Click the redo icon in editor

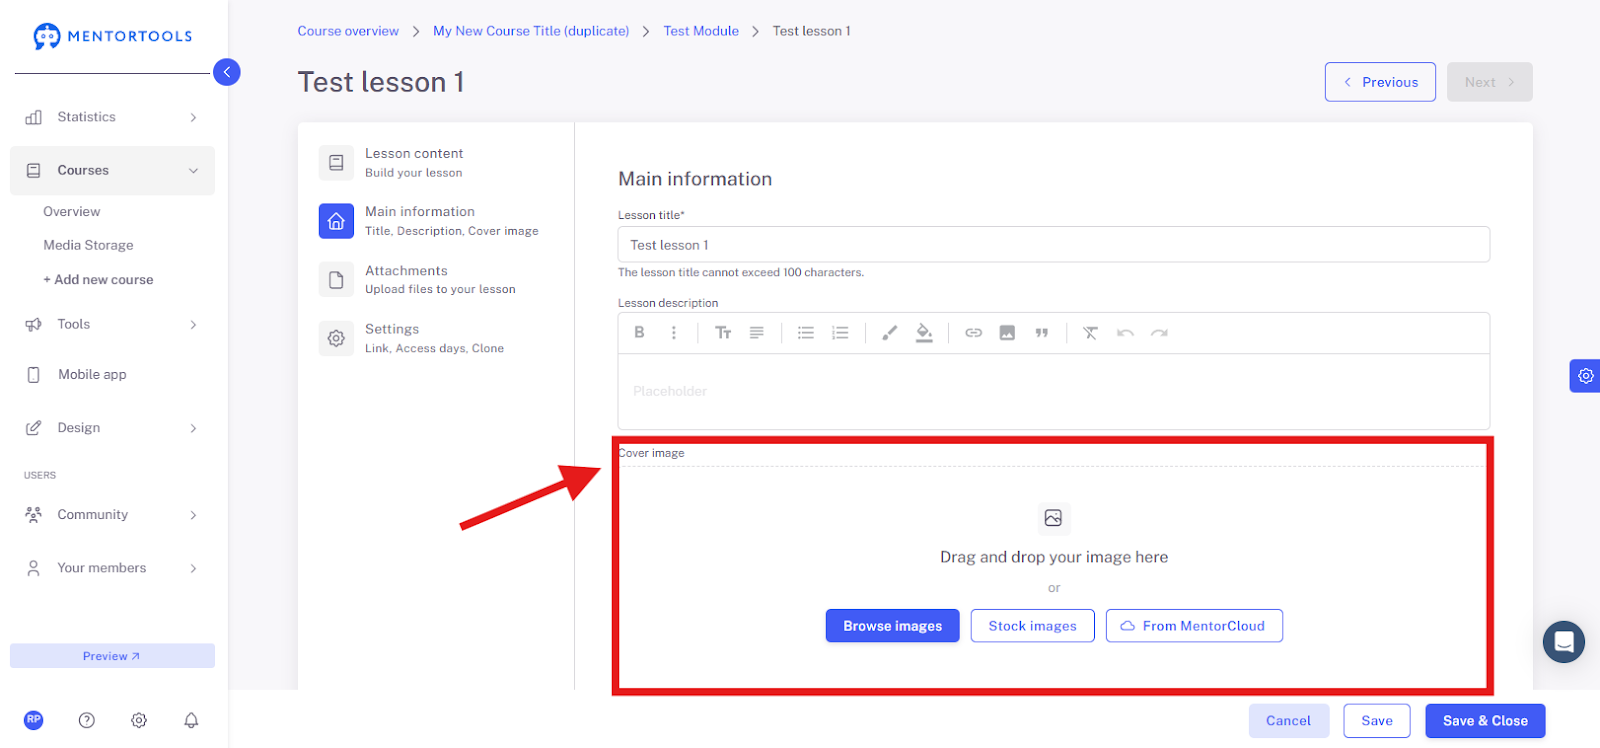click(x=1159, y=333)
